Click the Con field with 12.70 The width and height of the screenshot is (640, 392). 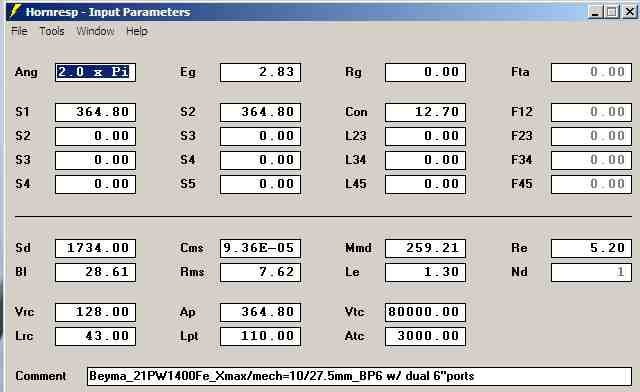pos(425,112)
